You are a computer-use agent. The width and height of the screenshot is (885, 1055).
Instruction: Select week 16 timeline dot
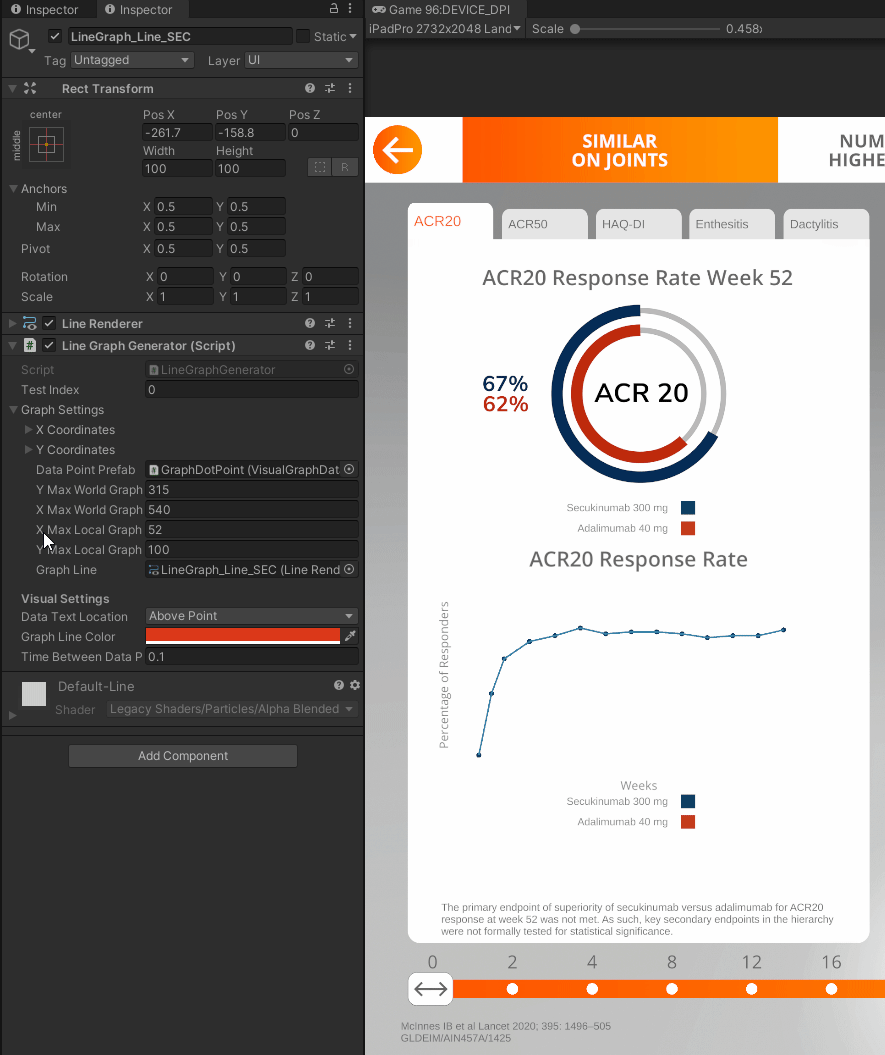coord(831,988)
